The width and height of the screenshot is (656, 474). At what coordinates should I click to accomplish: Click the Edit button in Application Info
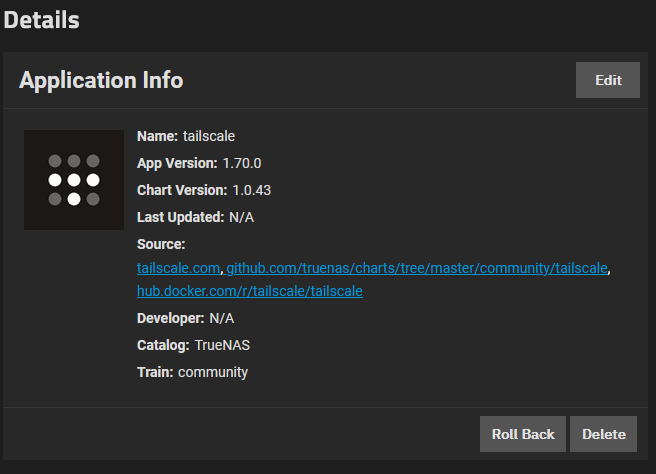(x=607, y=80)
